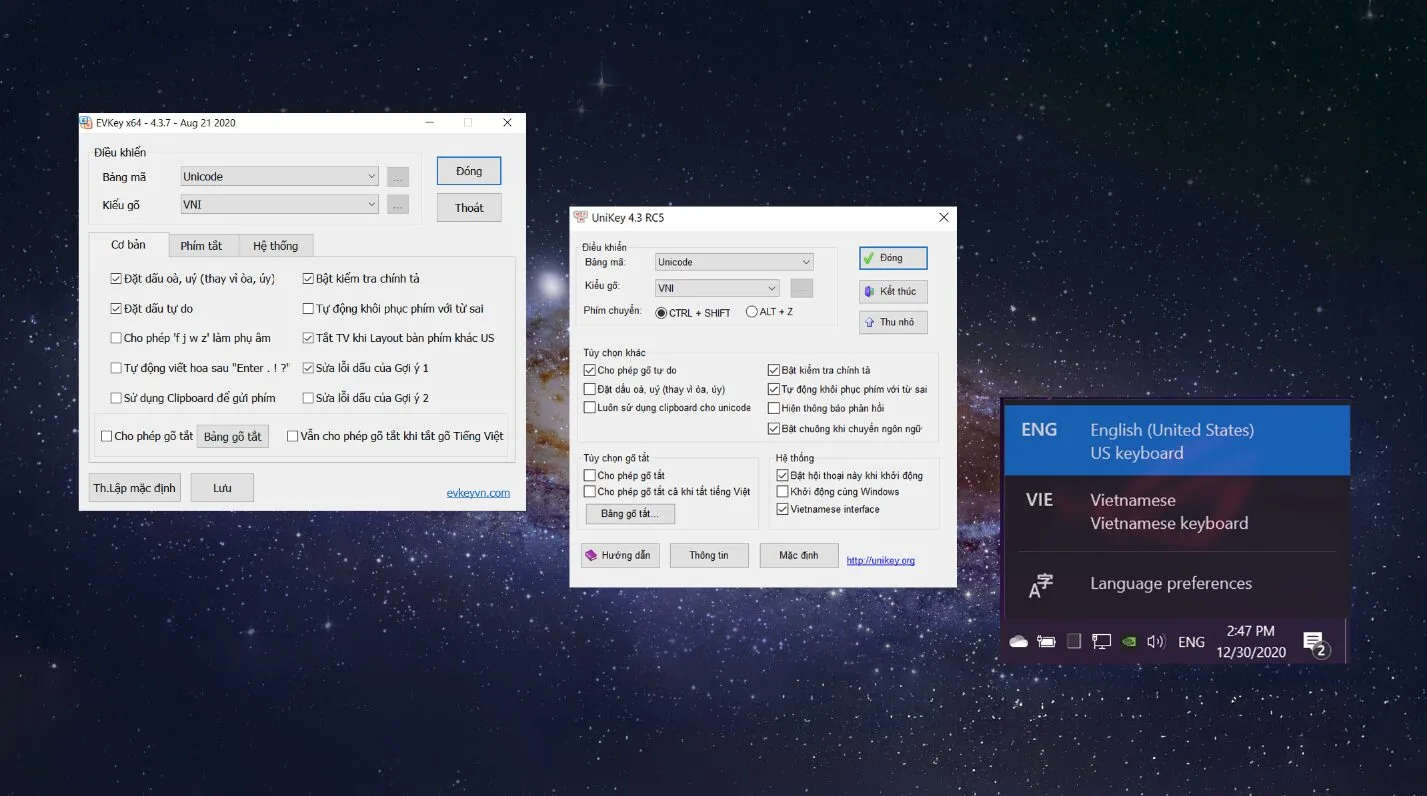
Task: Enable 'Khởi động cùng Windows'
Action: pyautogui.click(x=782, y=492)
